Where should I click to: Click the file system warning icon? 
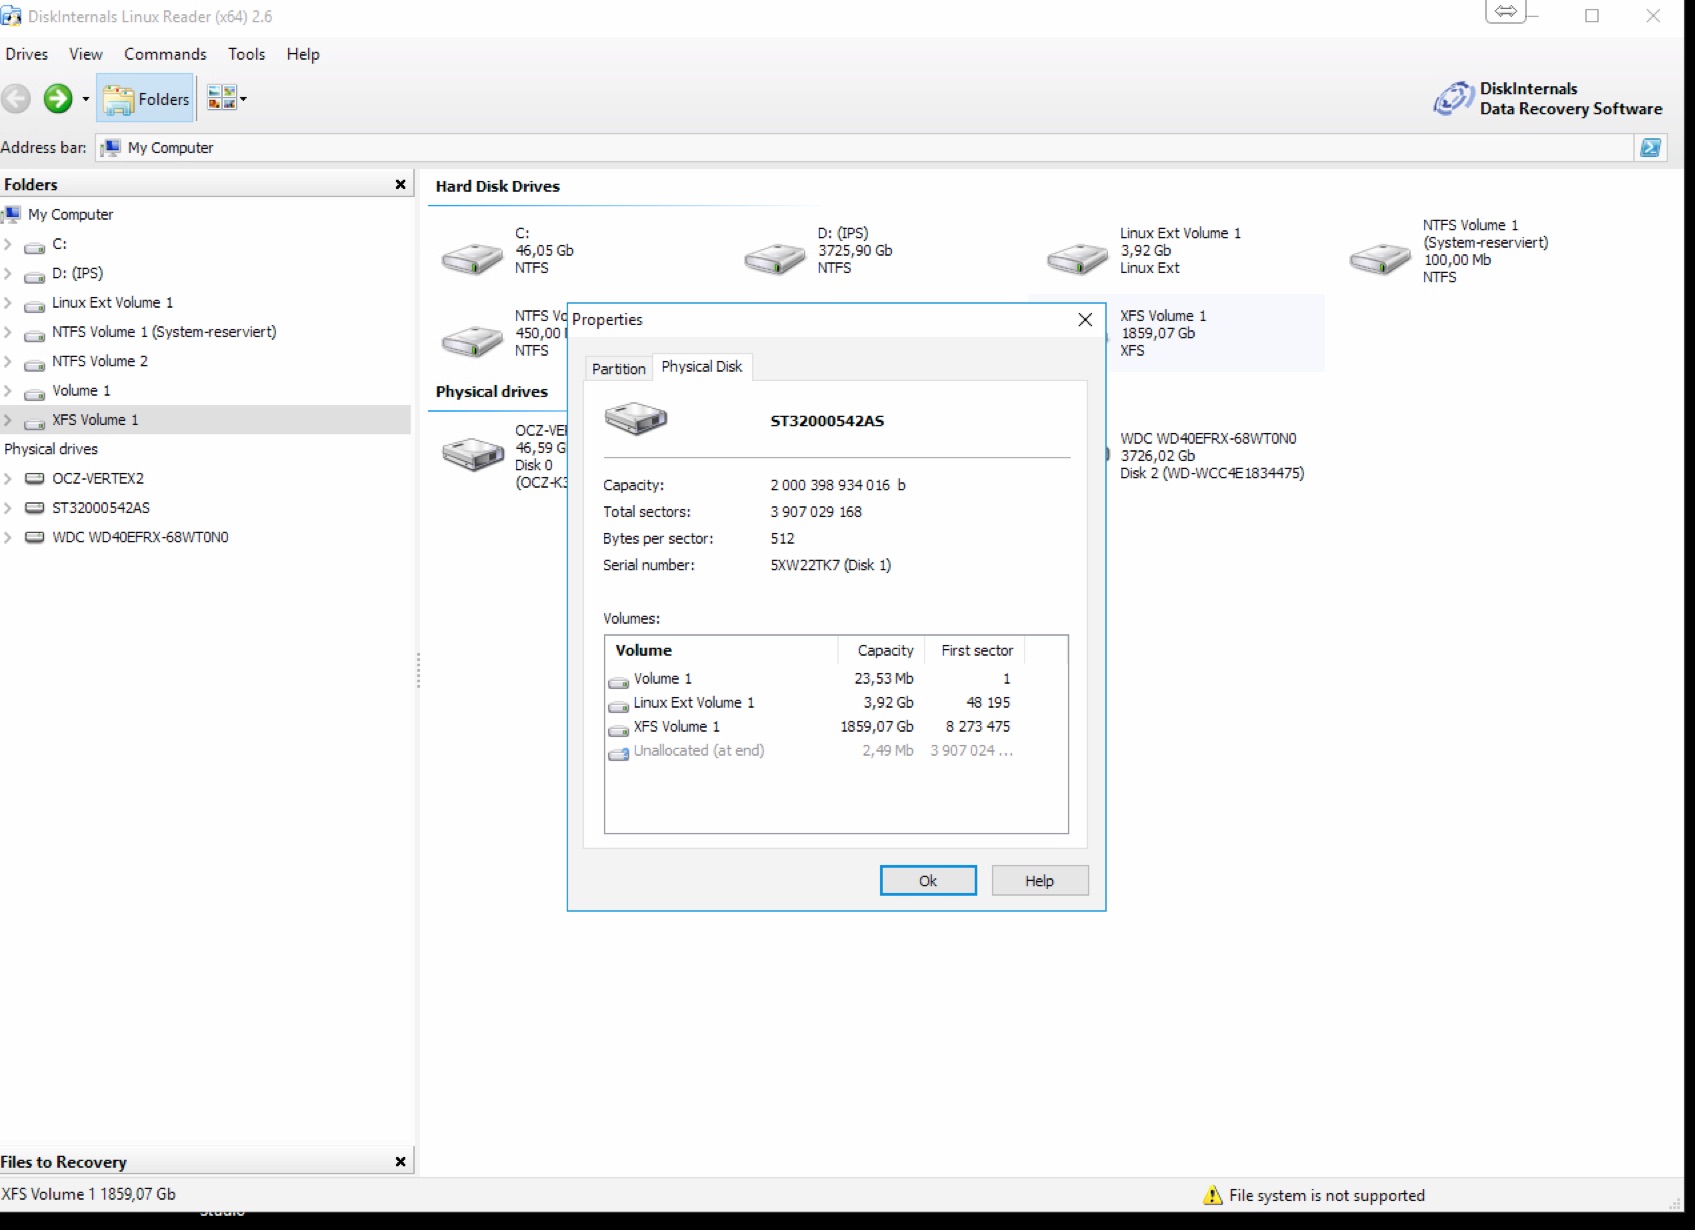click(1213, 1195)
